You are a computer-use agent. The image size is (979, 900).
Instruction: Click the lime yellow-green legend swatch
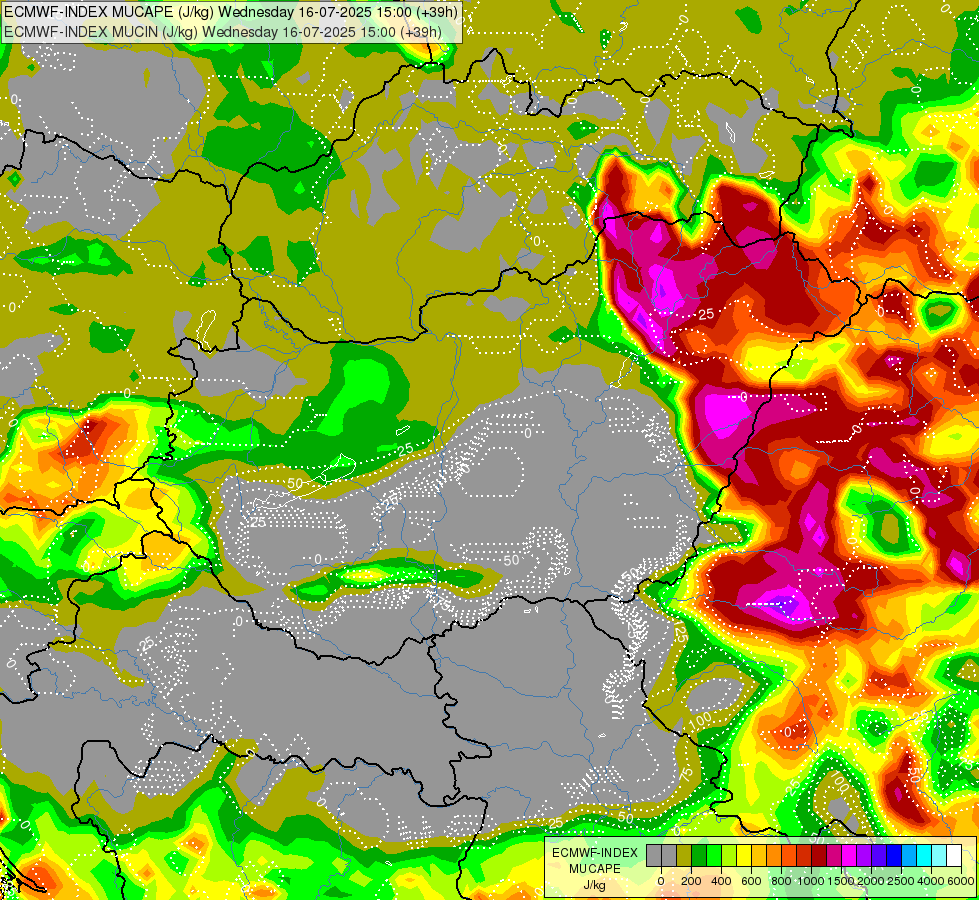(x=729, y=855)
